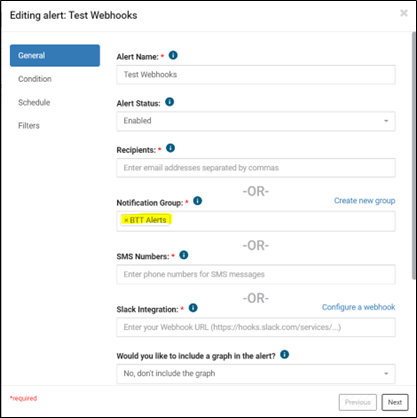Remove BTT Alerts tag with the x
Image resolution: width=417 pixels, height=418 pixels.
(x=126, y=220)
